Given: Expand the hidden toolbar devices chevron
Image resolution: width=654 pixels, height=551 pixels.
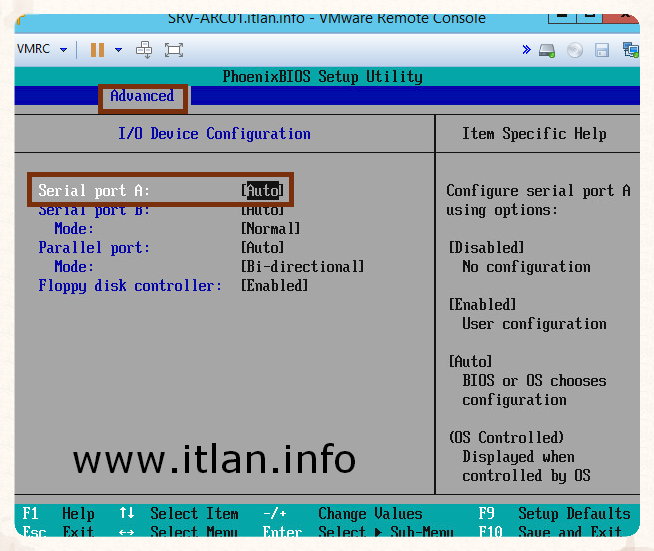Looking at the screenshot, I should 526,49.
